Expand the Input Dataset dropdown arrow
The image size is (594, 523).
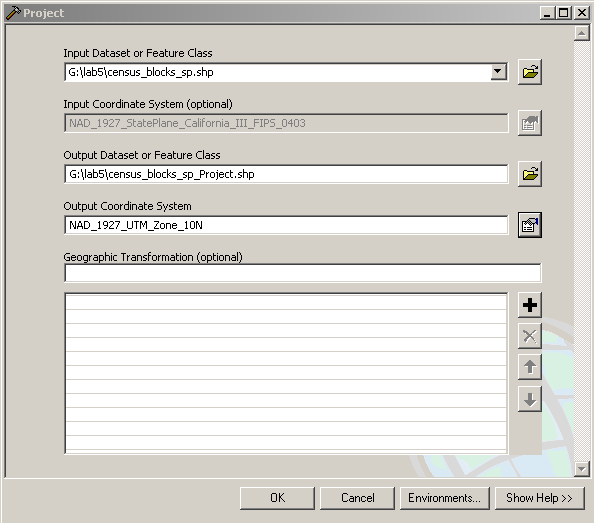(x=498, y=72)
